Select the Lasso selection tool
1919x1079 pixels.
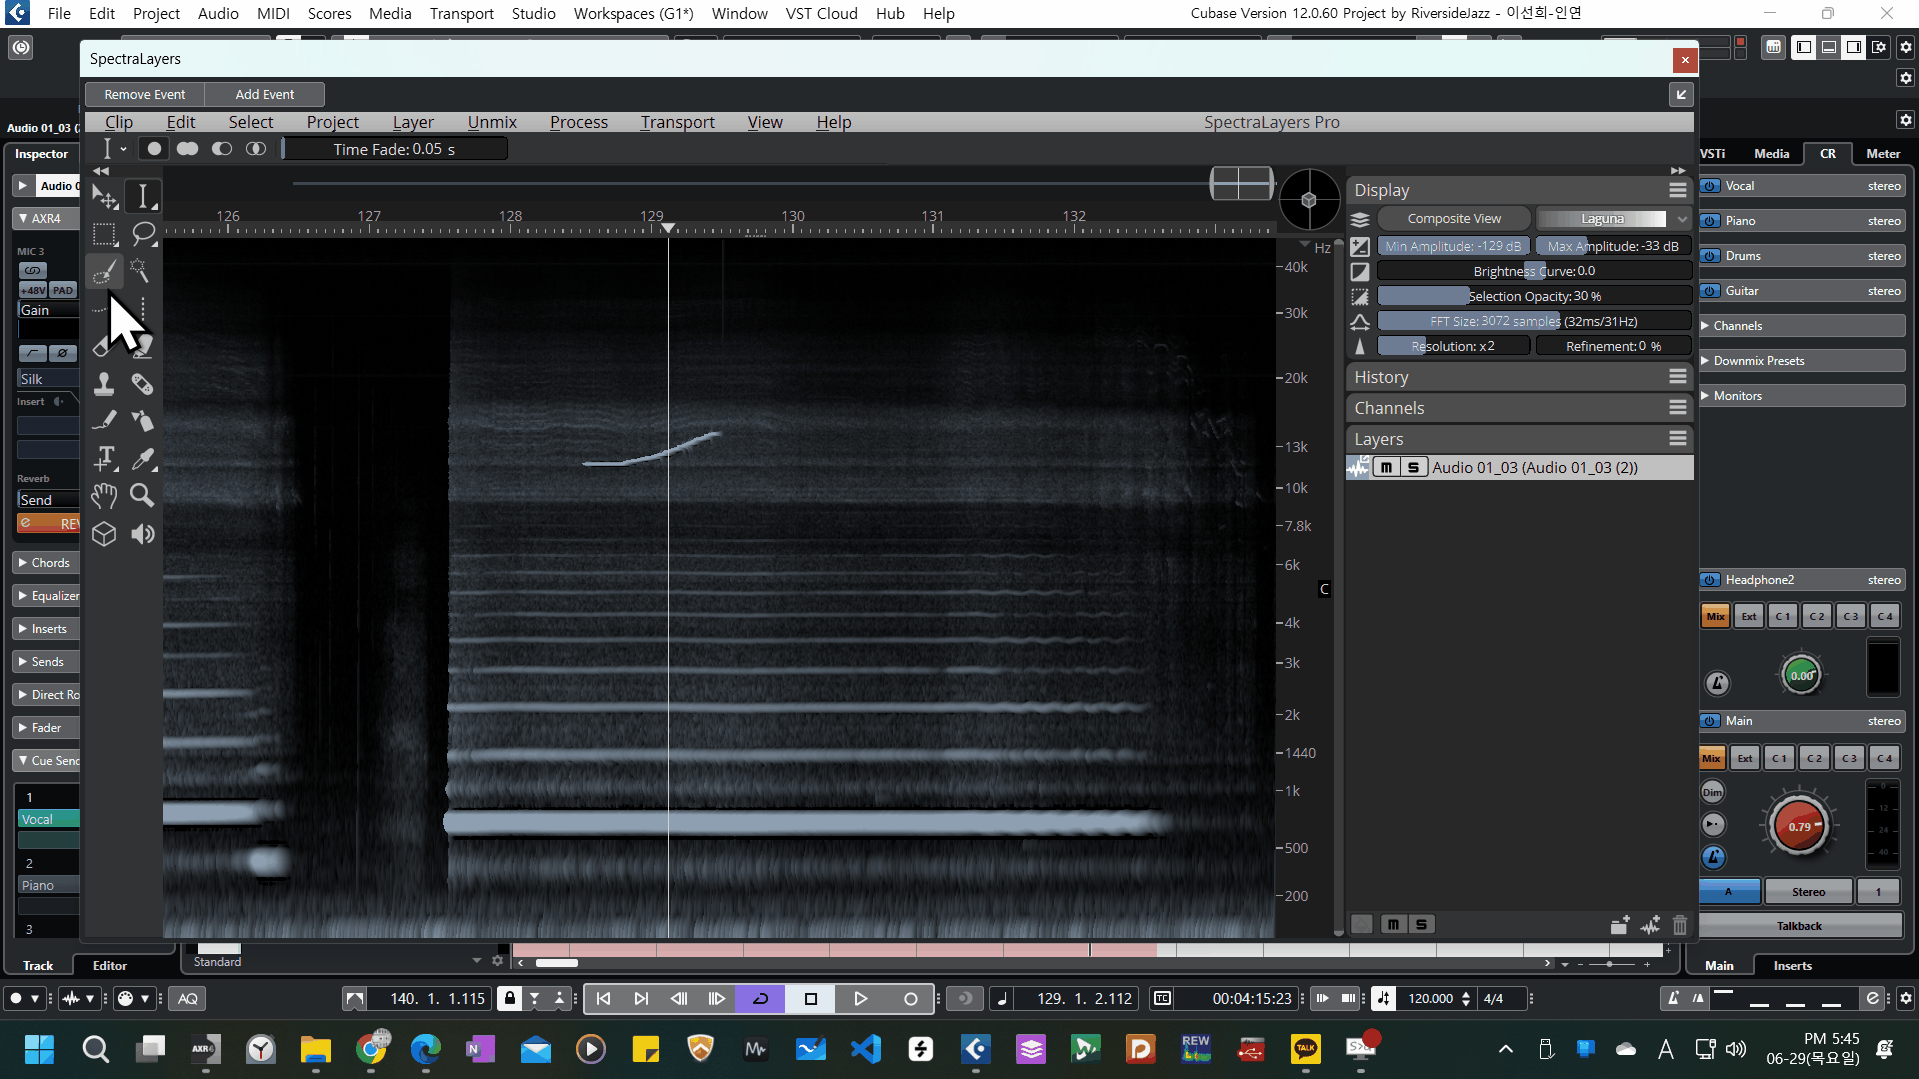click(143, 234)
